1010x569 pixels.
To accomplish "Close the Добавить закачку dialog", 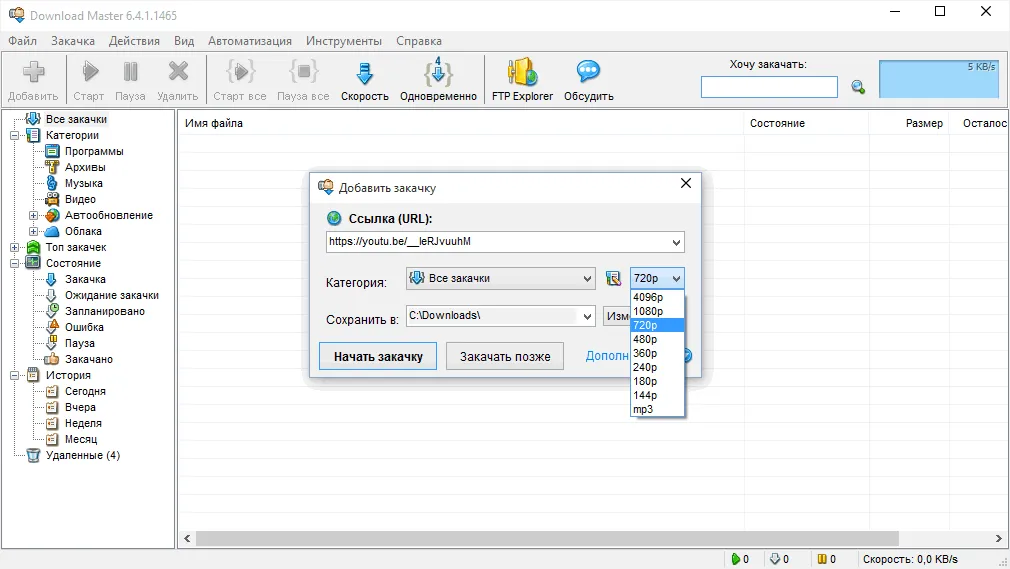I will [x=686, y=184].
